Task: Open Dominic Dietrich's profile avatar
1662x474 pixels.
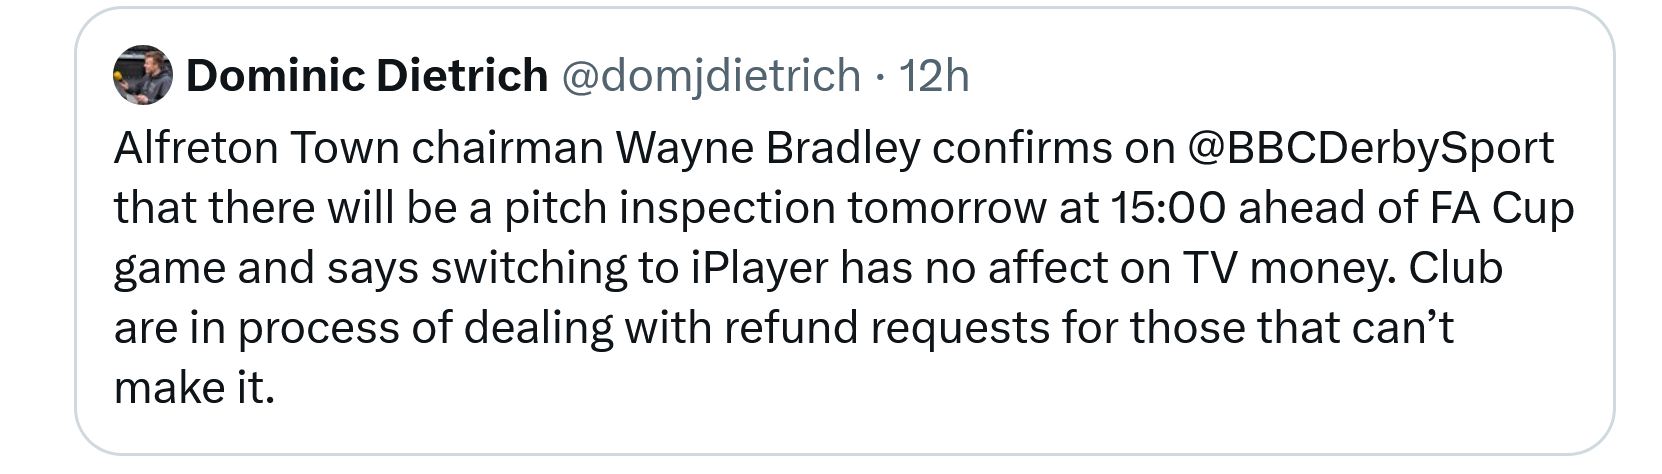Action: [144, 75]
